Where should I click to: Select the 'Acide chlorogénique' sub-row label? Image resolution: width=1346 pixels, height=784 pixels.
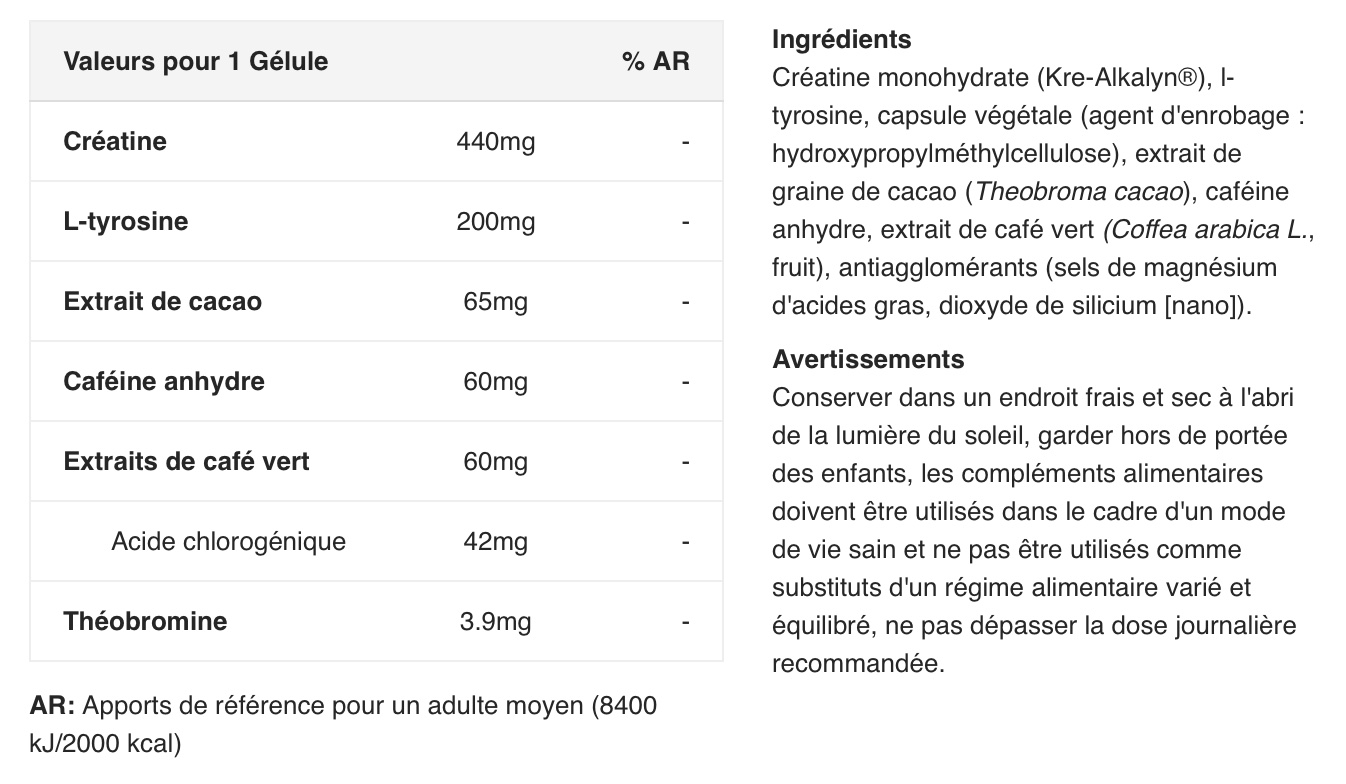(x=228, y=541)
